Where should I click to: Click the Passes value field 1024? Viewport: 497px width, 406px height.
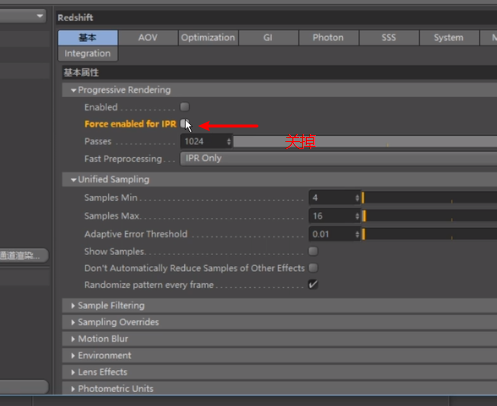(x=203, y=141)
